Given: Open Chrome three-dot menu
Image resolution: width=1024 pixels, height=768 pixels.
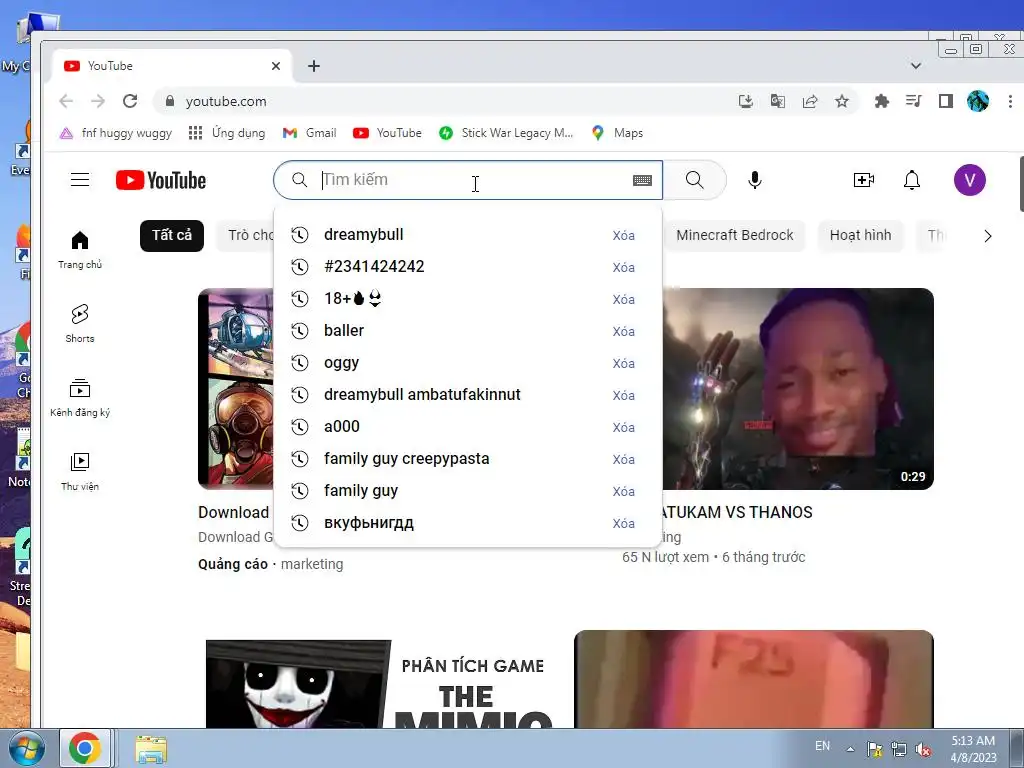Looking at the screenshot, I should click(x=1010, y=101).
